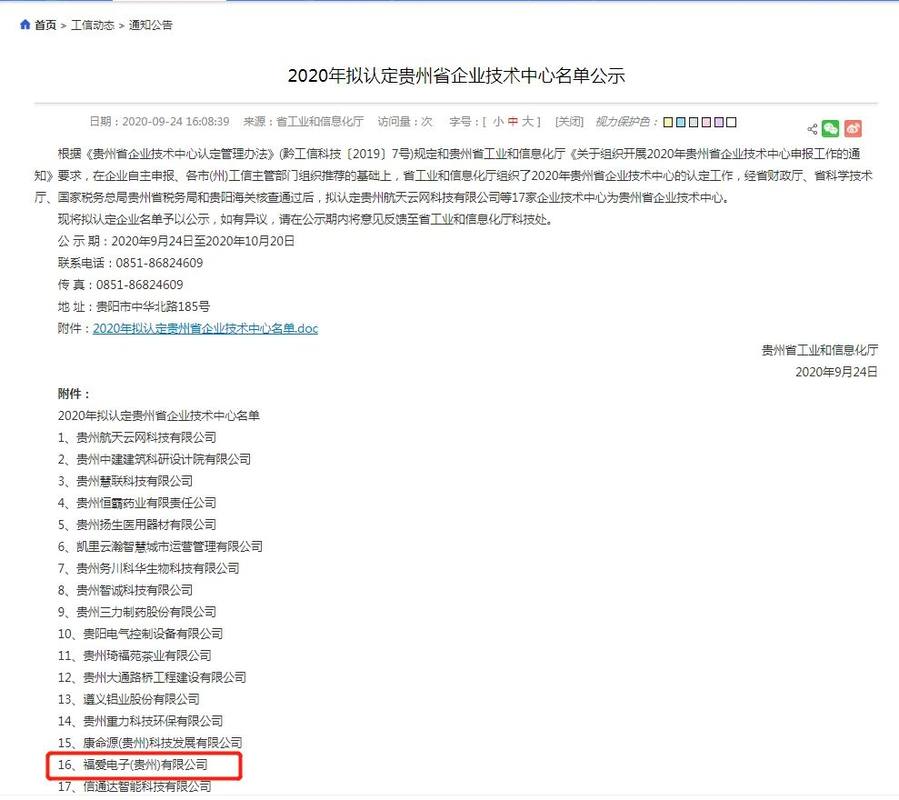Set font size to 小 (small)
The width and height of the screenshot is (899, 800).
click(x=496, y=121)
